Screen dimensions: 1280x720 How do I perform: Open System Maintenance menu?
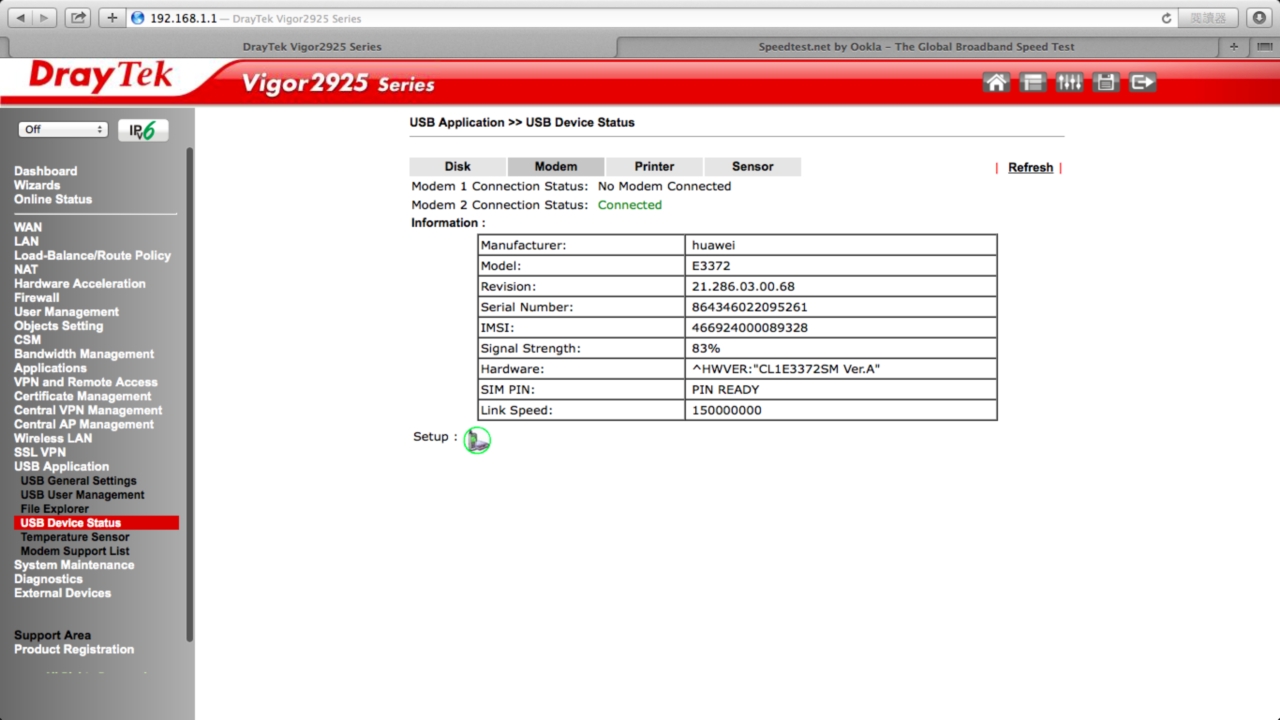pyautogui.click(x=74, y=564)
